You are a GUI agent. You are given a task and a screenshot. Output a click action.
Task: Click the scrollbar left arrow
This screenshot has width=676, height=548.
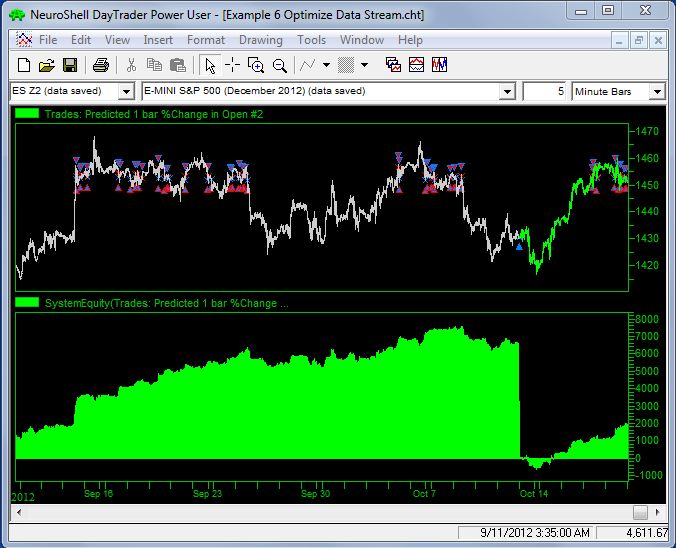19,513
